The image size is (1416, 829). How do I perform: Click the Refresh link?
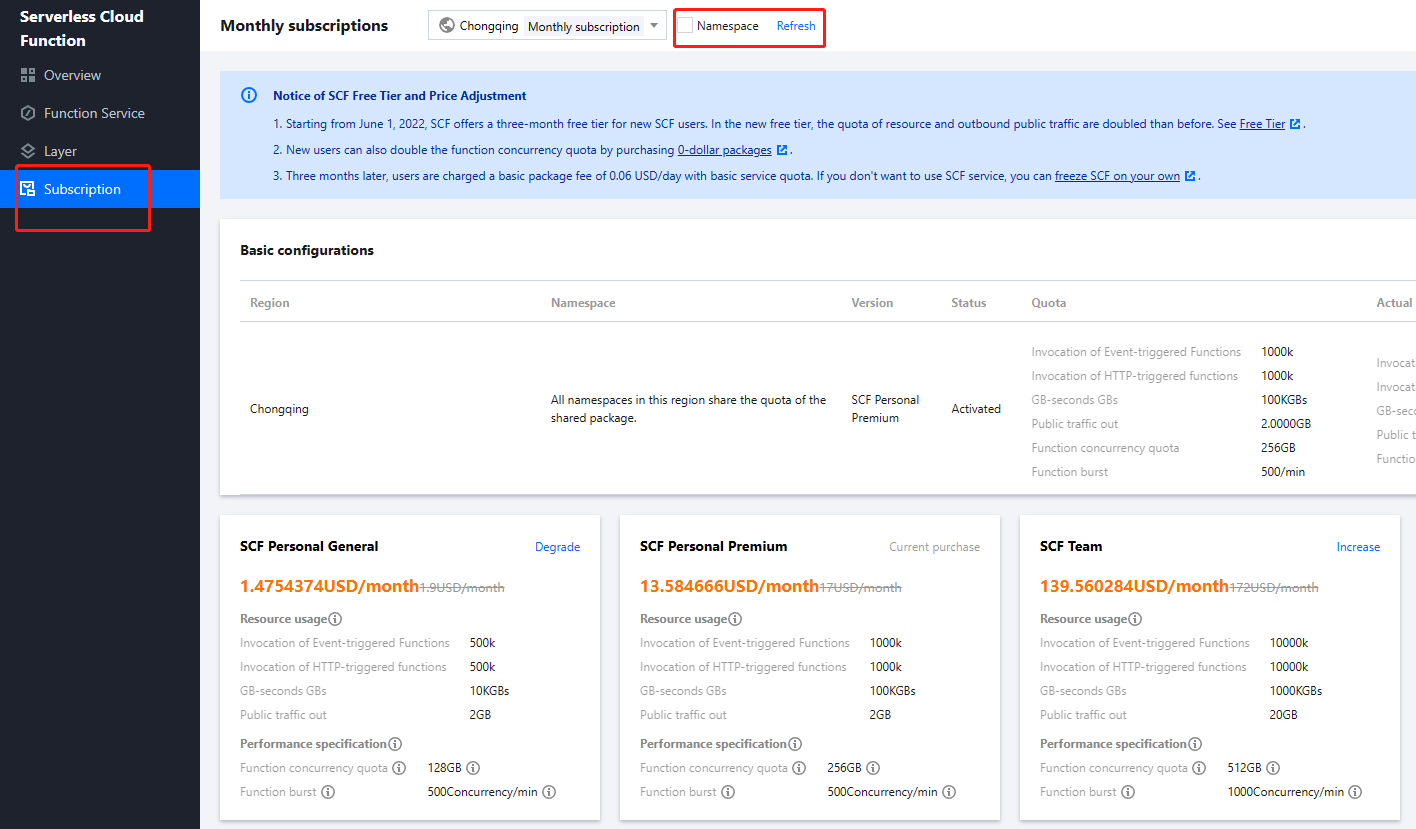[796, 26]
